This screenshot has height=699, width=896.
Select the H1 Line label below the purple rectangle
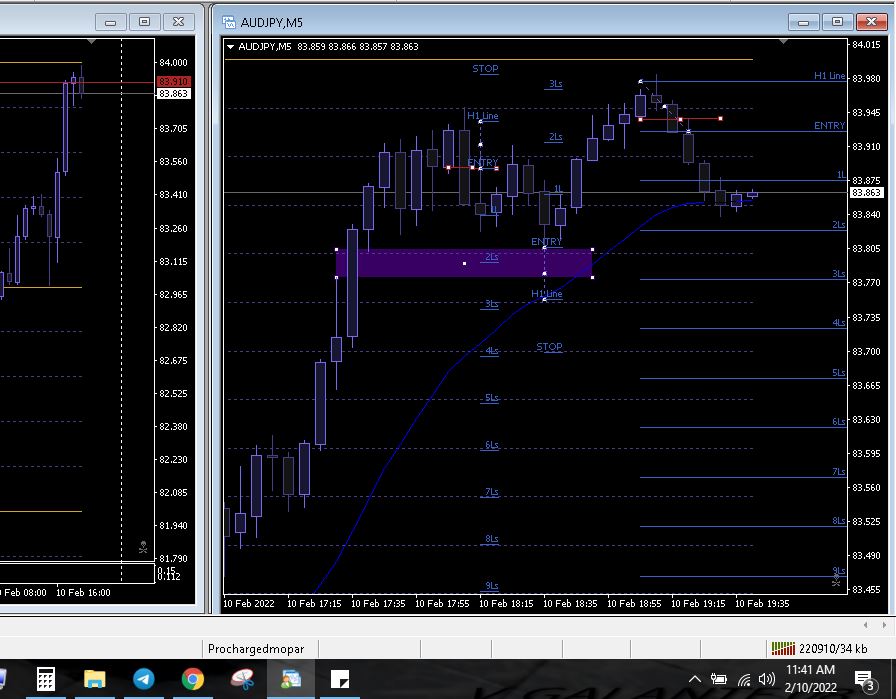coord(546,294)
